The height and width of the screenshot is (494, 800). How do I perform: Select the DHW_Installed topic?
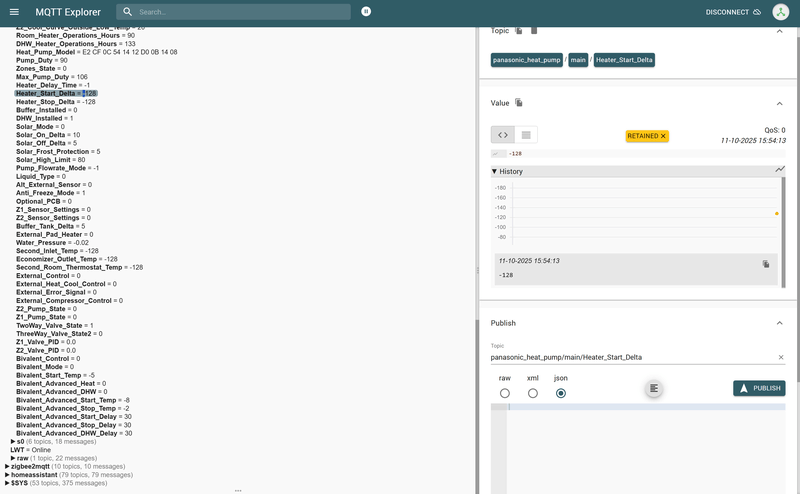click(x=44, y=118)
